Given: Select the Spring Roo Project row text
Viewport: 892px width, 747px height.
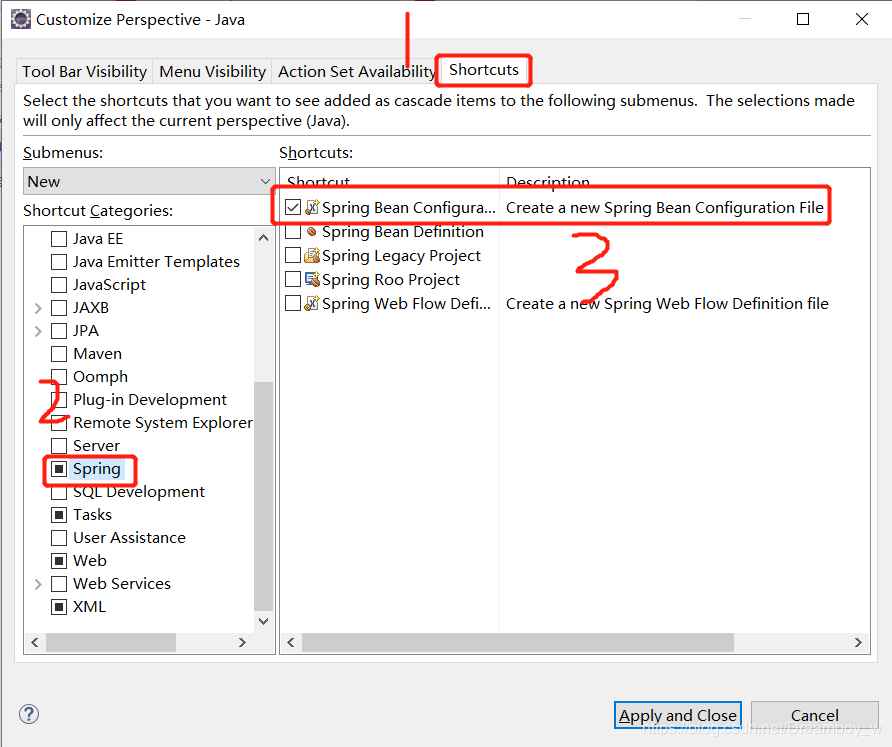Looking at the screenshot, I should pyautogui.click(x=391, y=279).
